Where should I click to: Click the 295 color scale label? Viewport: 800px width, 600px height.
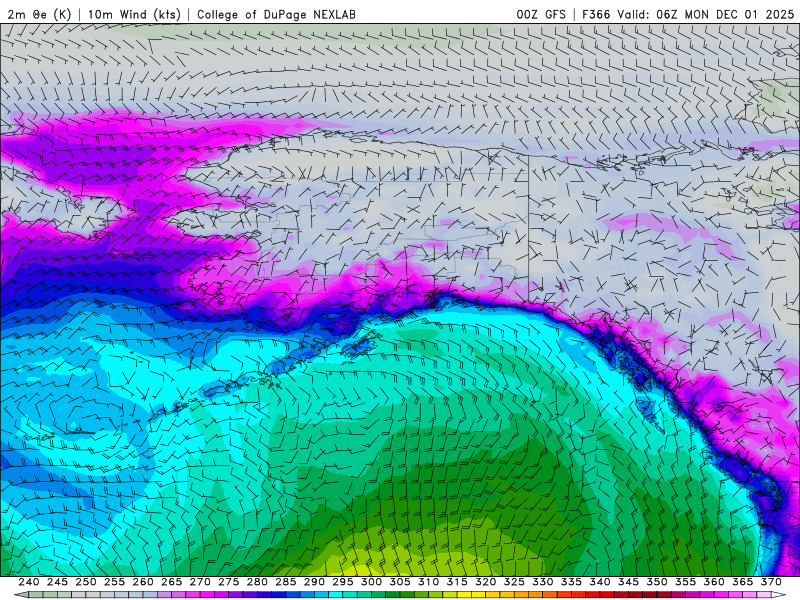(343, 582)
